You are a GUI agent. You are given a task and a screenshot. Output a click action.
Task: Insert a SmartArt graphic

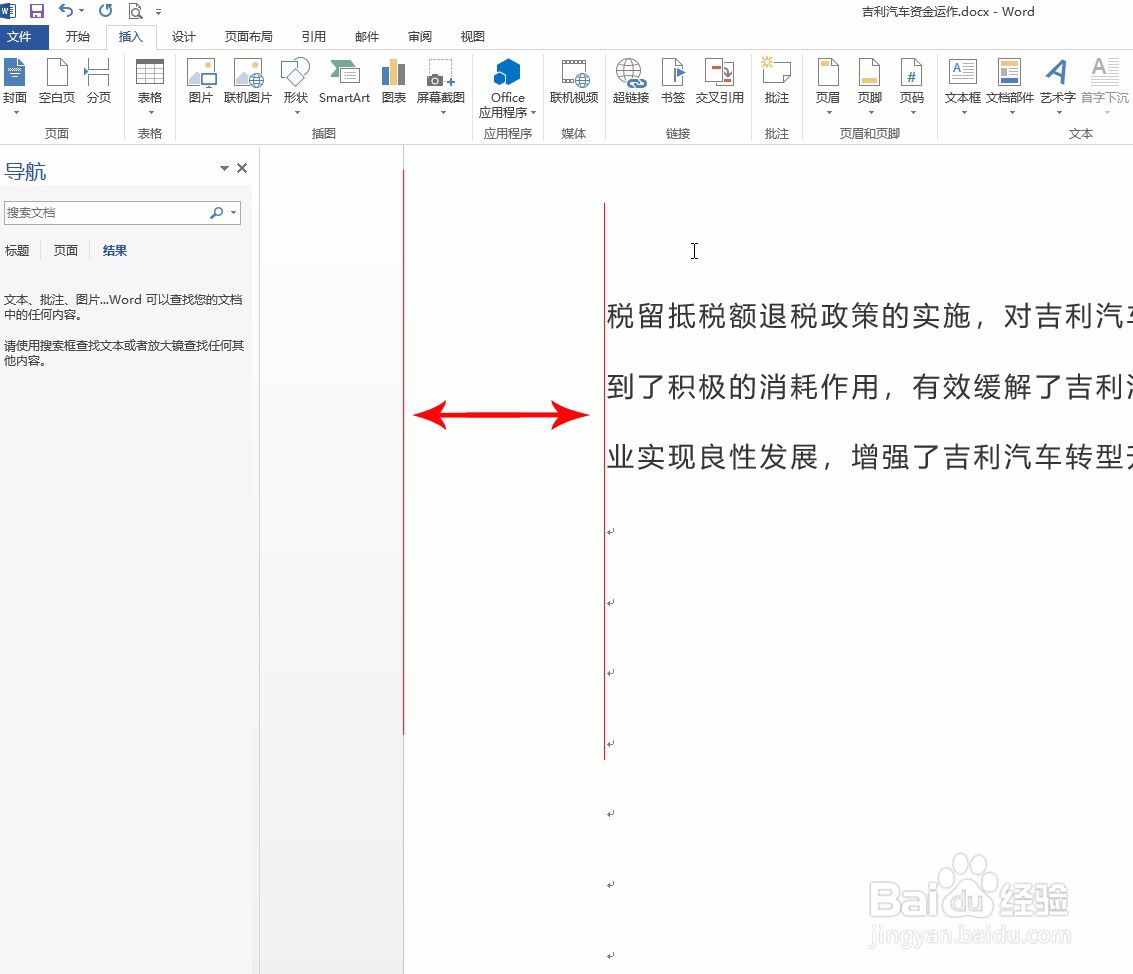[344, 81]
